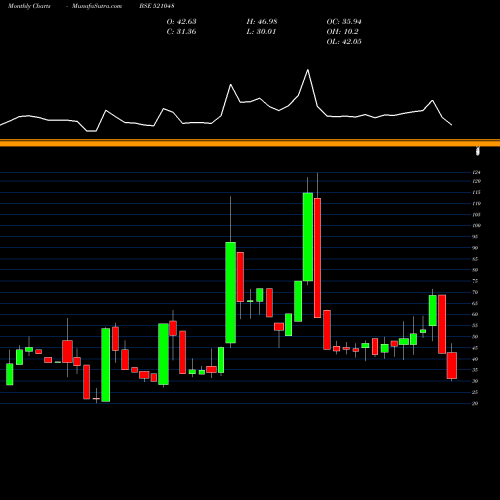
Task: Click the 110 price axis label
Action: pos(476,203)
